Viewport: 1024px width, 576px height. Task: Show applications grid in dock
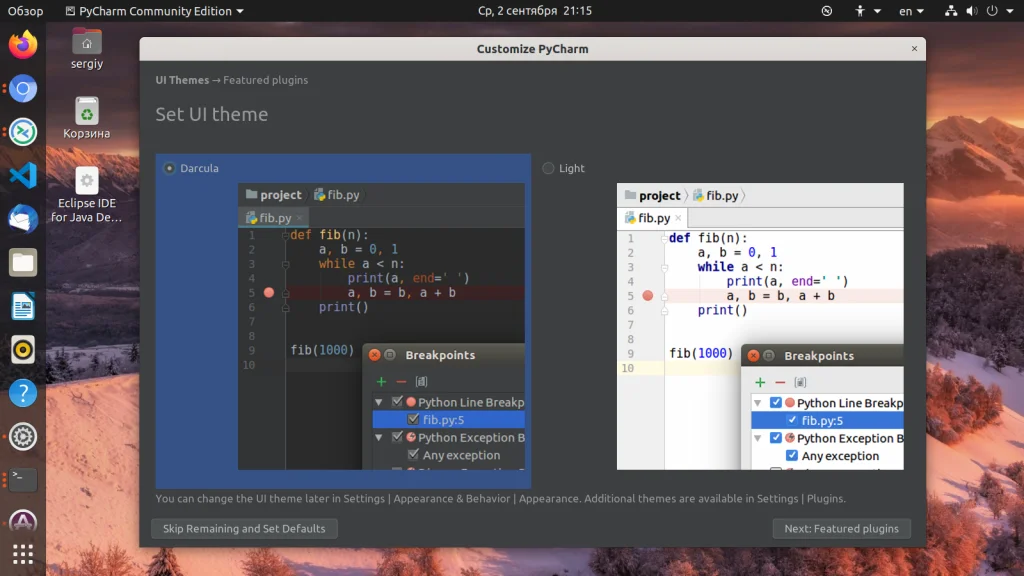point(23,554)
